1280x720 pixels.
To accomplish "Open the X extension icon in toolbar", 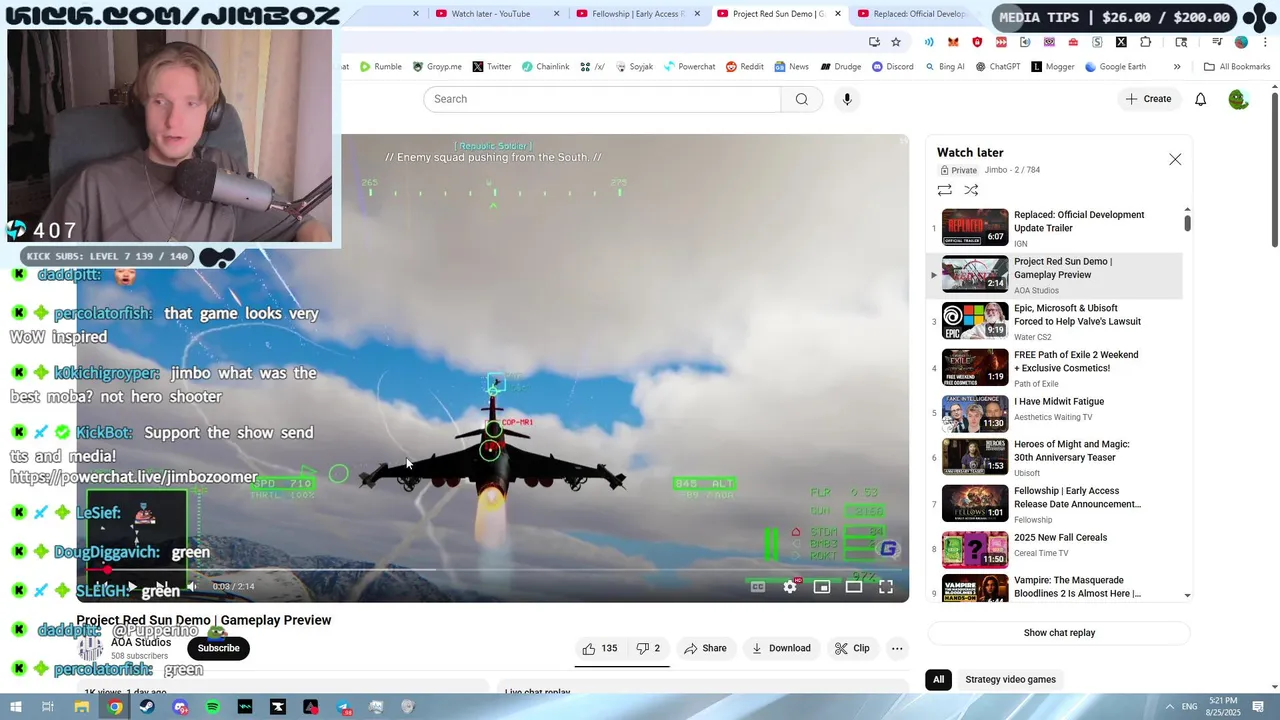I will pos(1121,42).
